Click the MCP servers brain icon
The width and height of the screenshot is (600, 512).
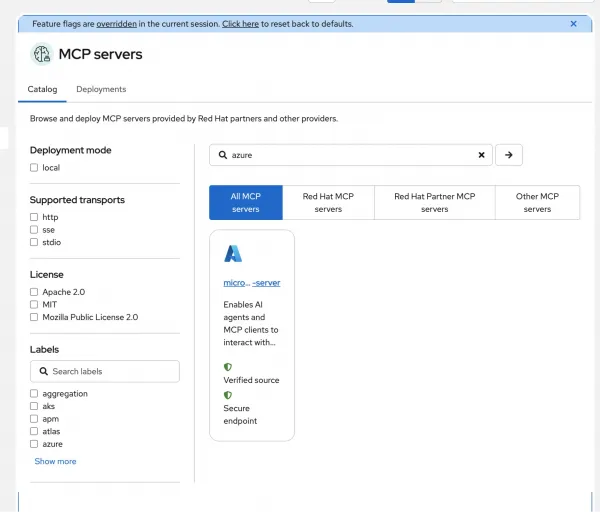(42, 54)
